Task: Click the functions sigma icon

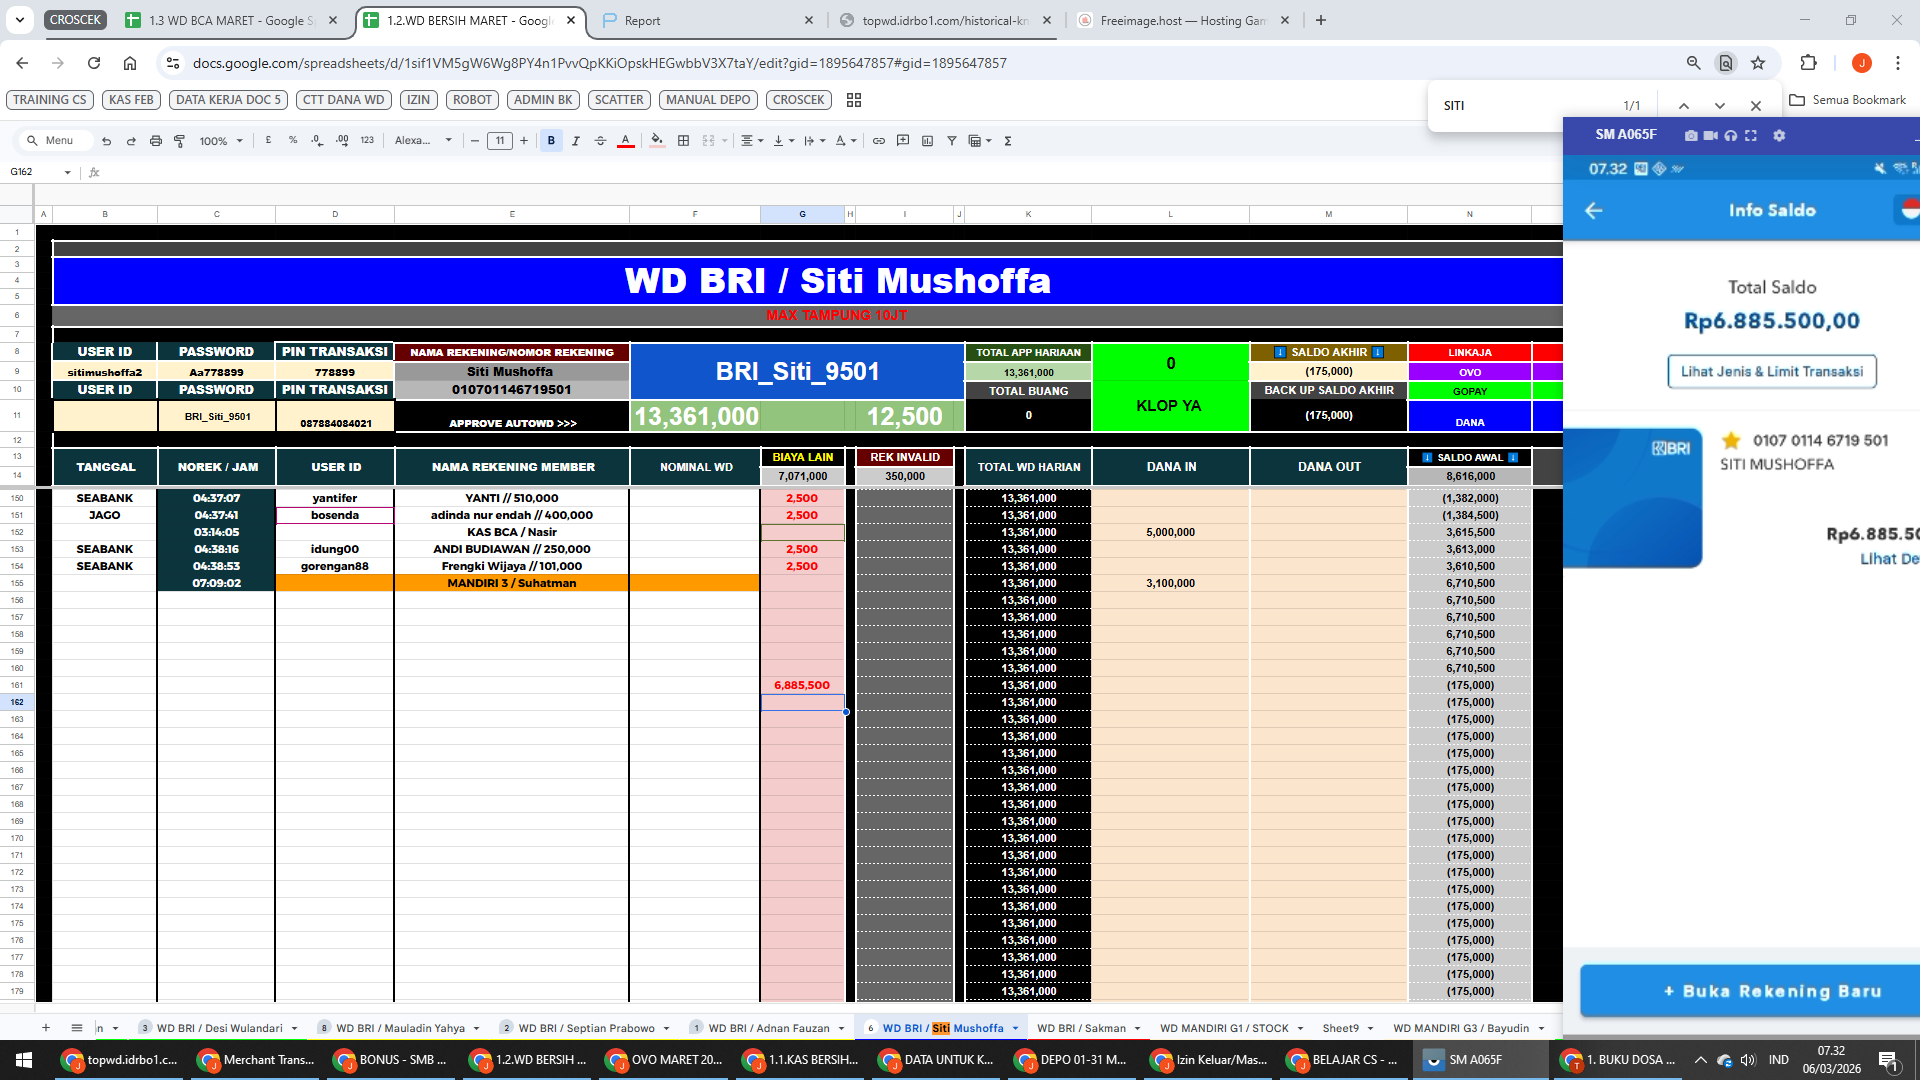Action: coord(1008,141)
